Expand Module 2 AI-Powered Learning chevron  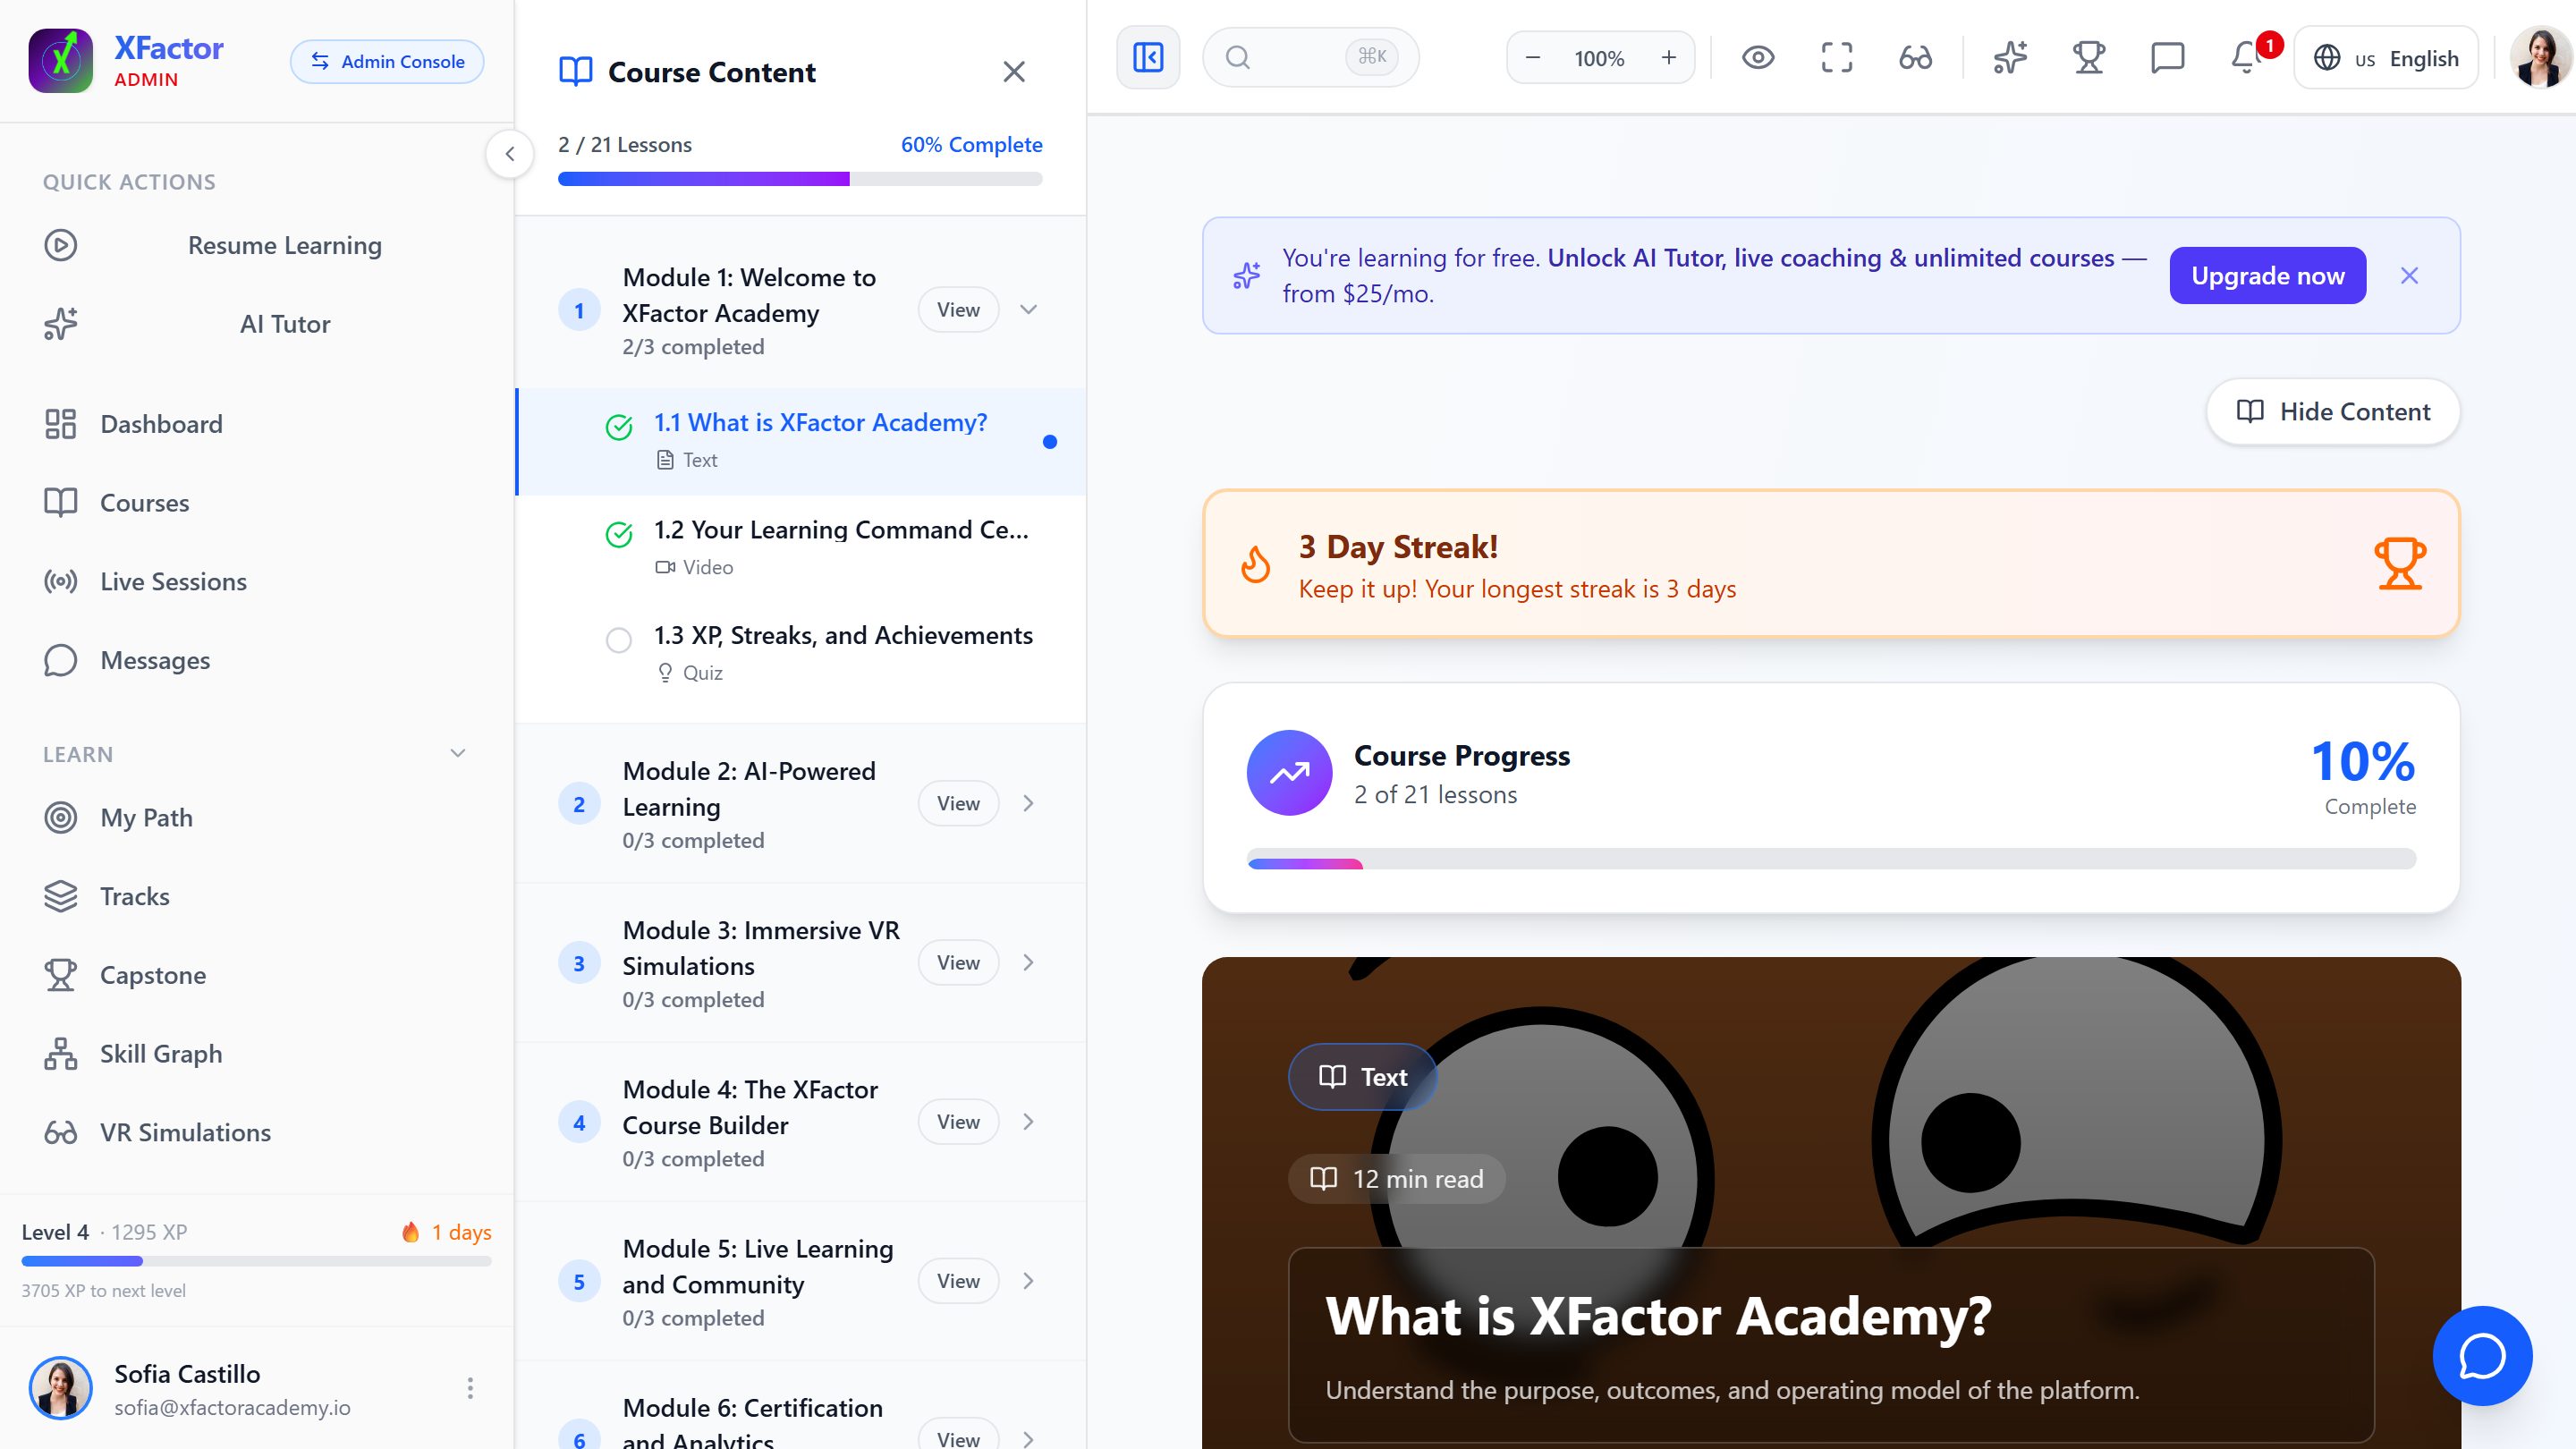tap(1029, 804)
